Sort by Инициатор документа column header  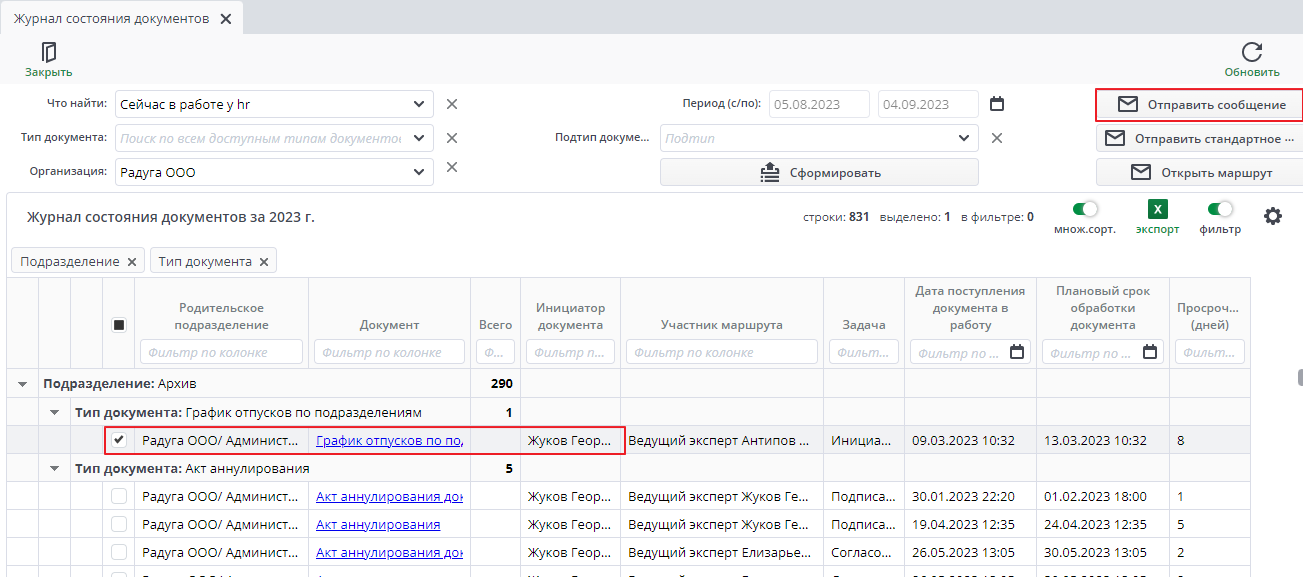570,316
